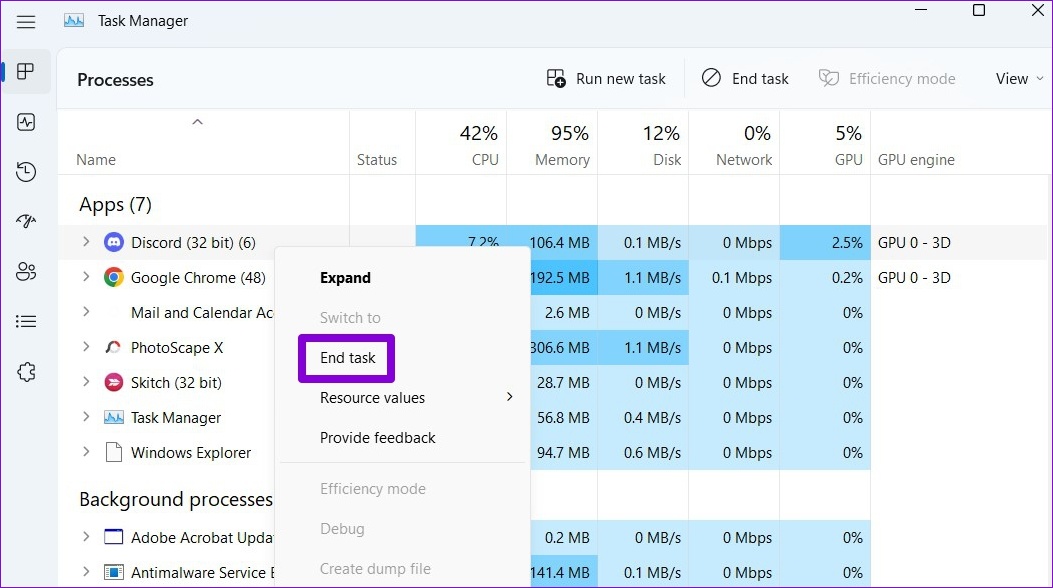This screenshot has height=588, width=1053.
Task: Open Task Manager Settings via gear icon
Action: point(26,371)
